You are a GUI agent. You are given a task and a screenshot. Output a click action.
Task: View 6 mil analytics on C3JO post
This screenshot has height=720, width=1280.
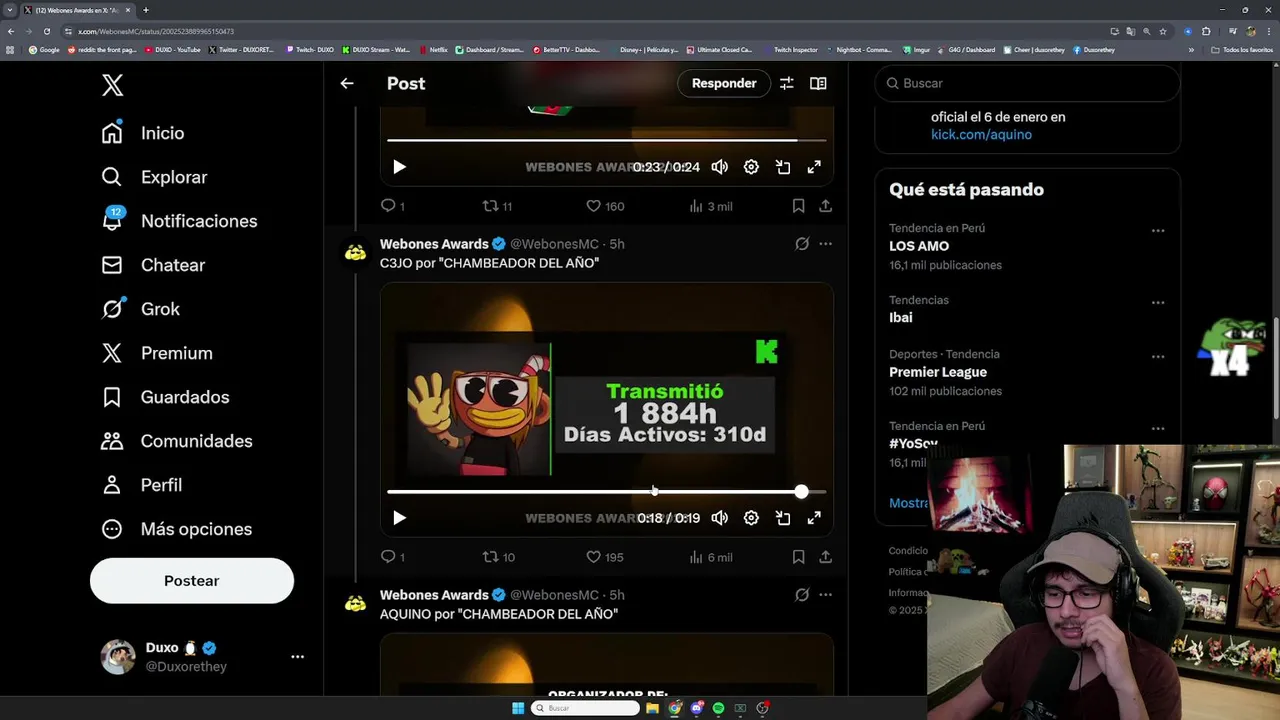[x=711, y=557]
